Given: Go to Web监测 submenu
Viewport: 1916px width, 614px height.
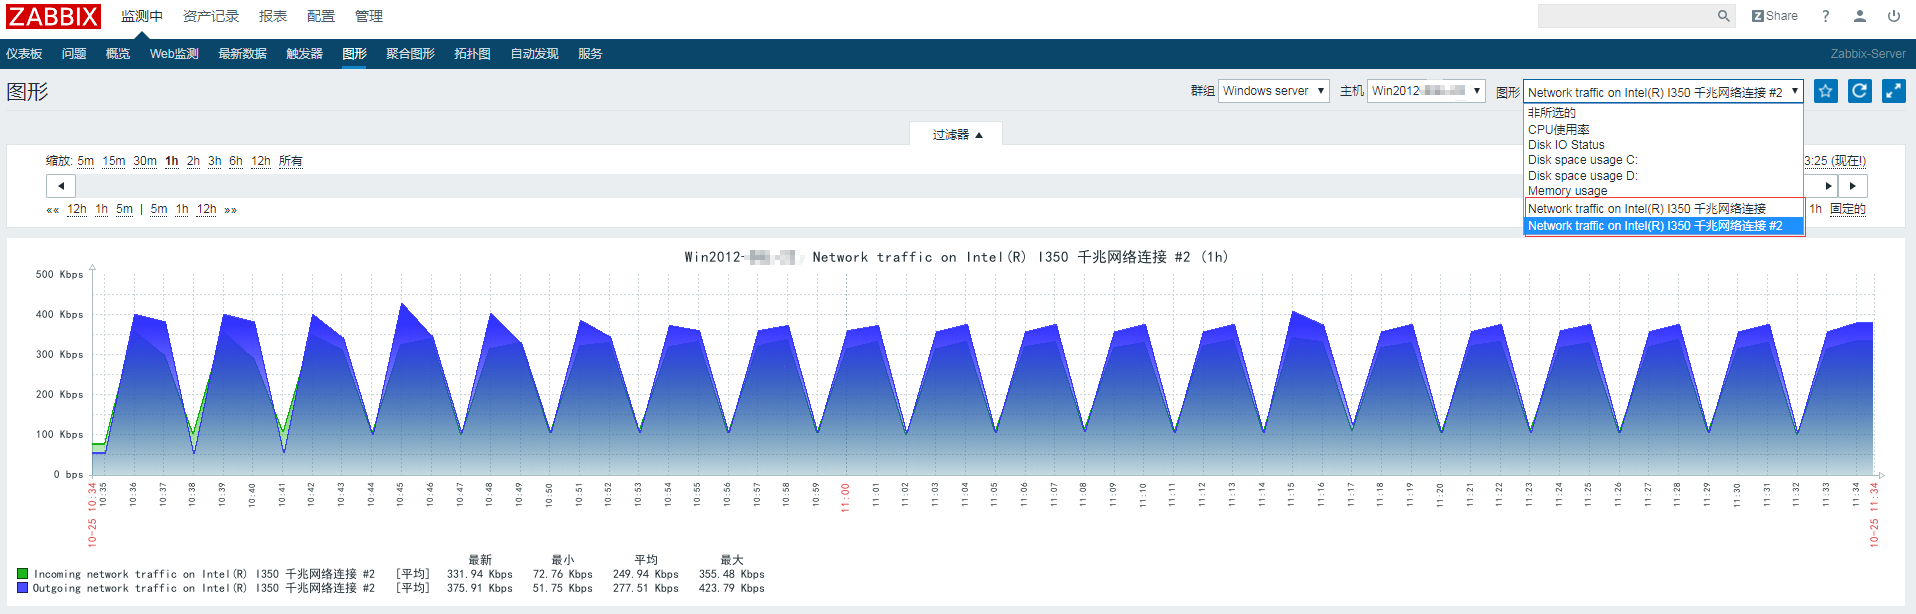Looking at the screenshot, I should click(174, 54).
